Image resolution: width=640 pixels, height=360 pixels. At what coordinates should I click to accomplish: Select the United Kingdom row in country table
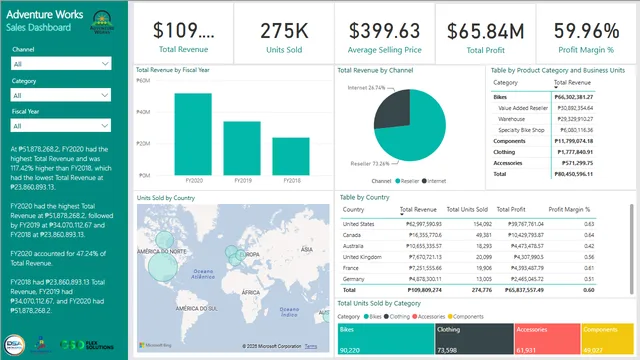[468, 257]
